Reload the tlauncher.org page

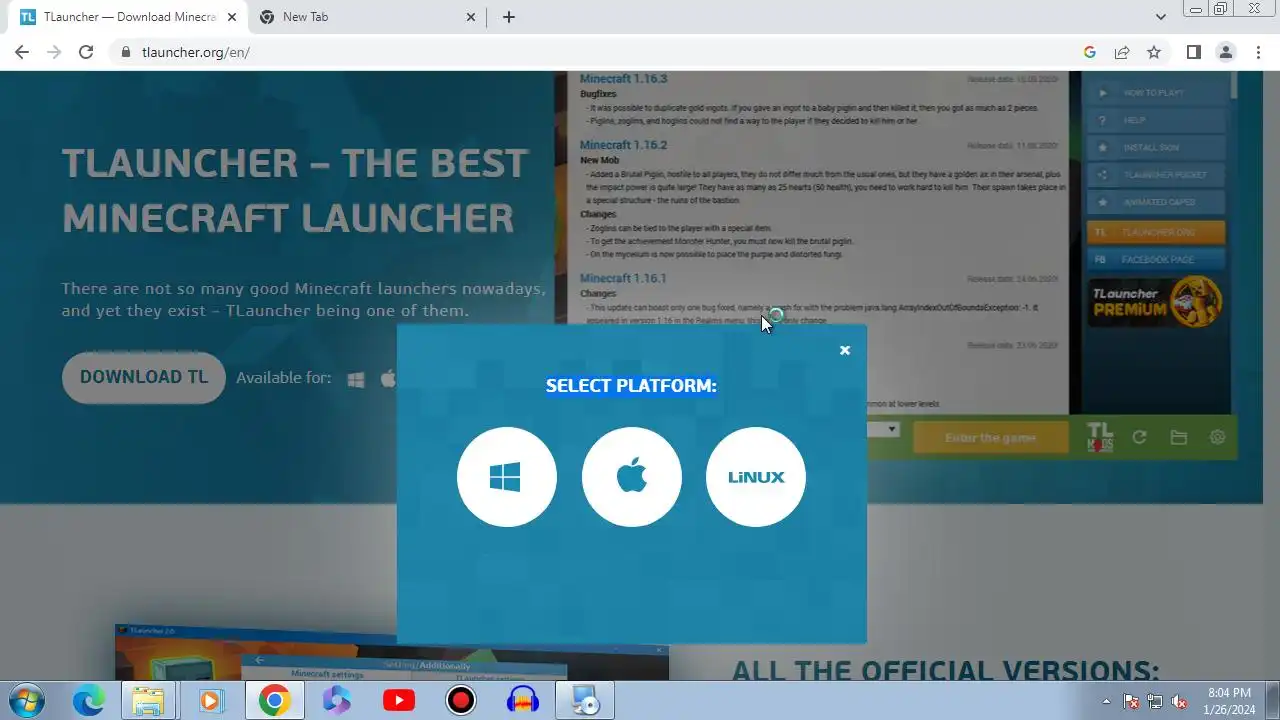click(86, 52)
